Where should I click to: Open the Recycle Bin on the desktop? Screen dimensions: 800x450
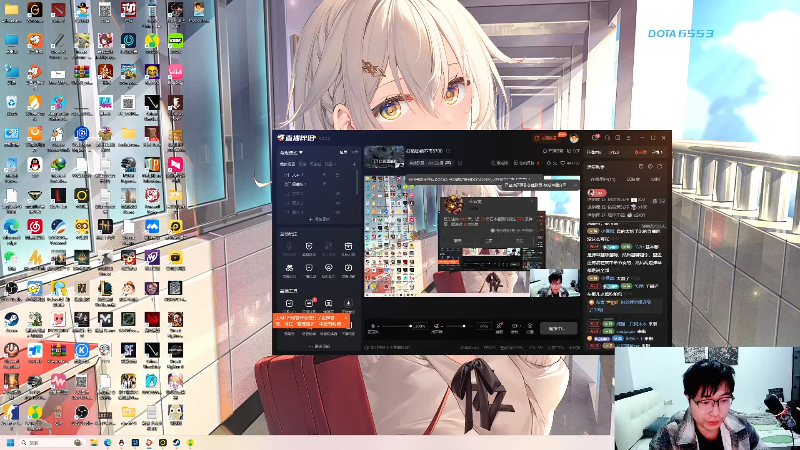click(x=11, y=105)
